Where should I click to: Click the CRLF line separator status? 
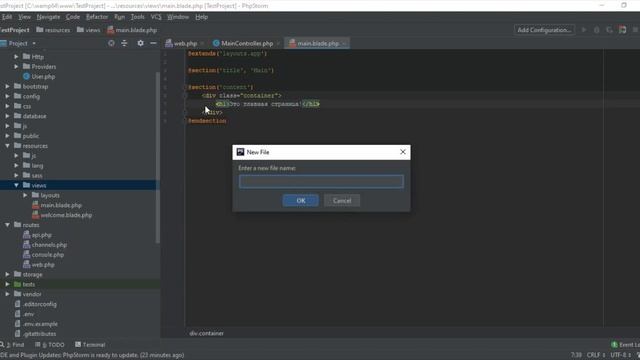(x=596, y=355)
